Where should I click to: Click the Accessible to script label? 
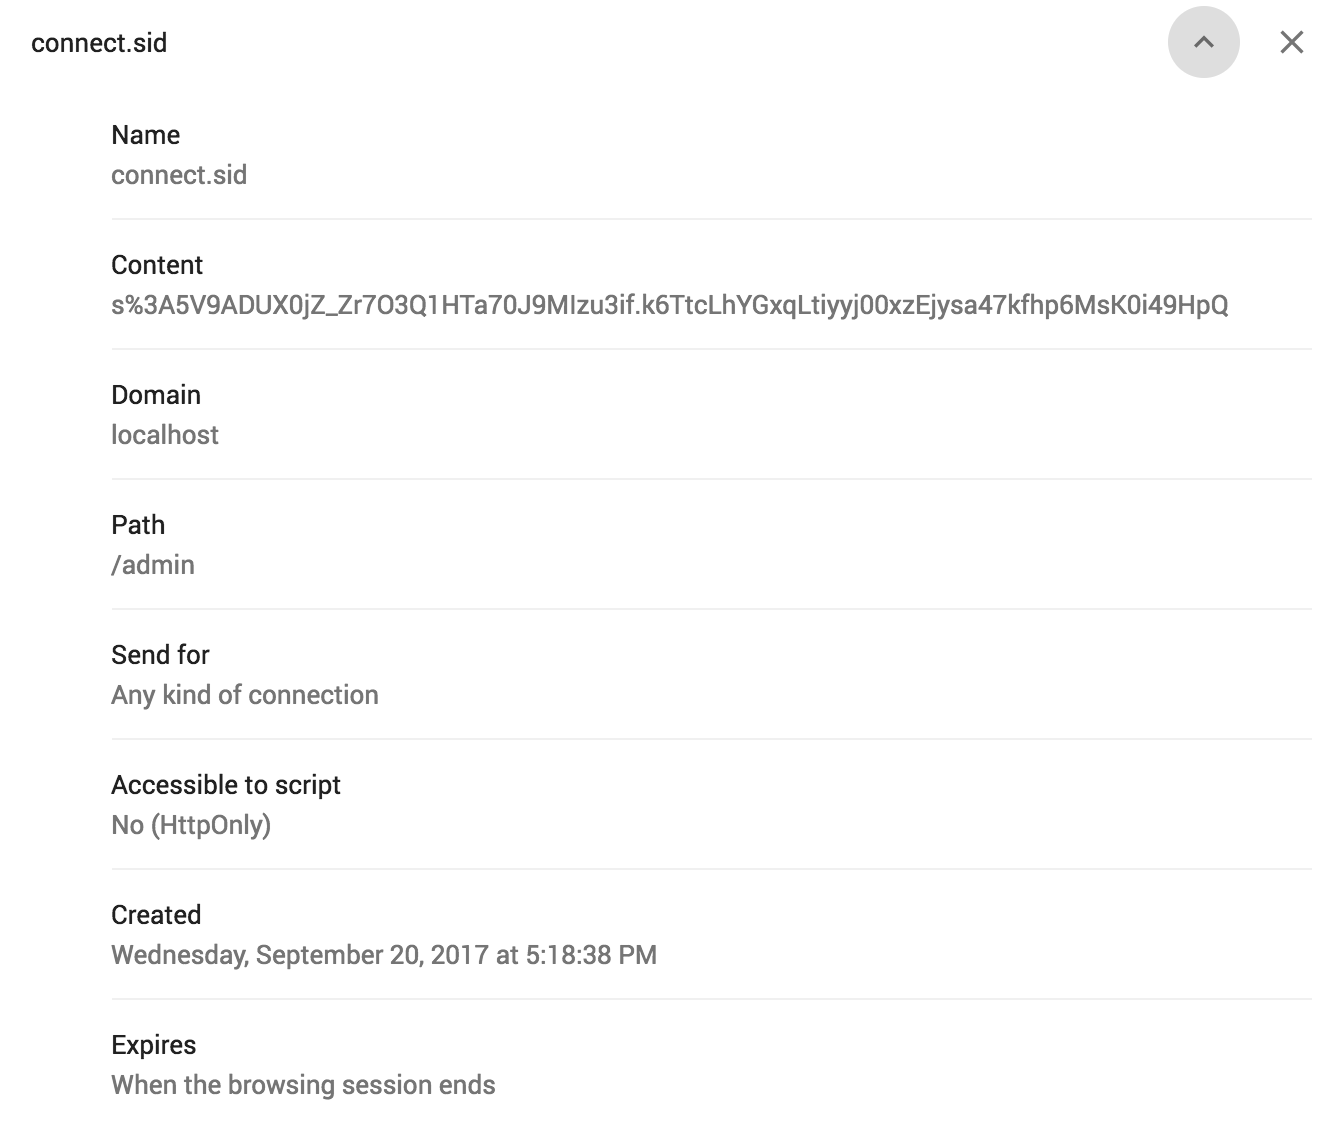pos(226,784)
